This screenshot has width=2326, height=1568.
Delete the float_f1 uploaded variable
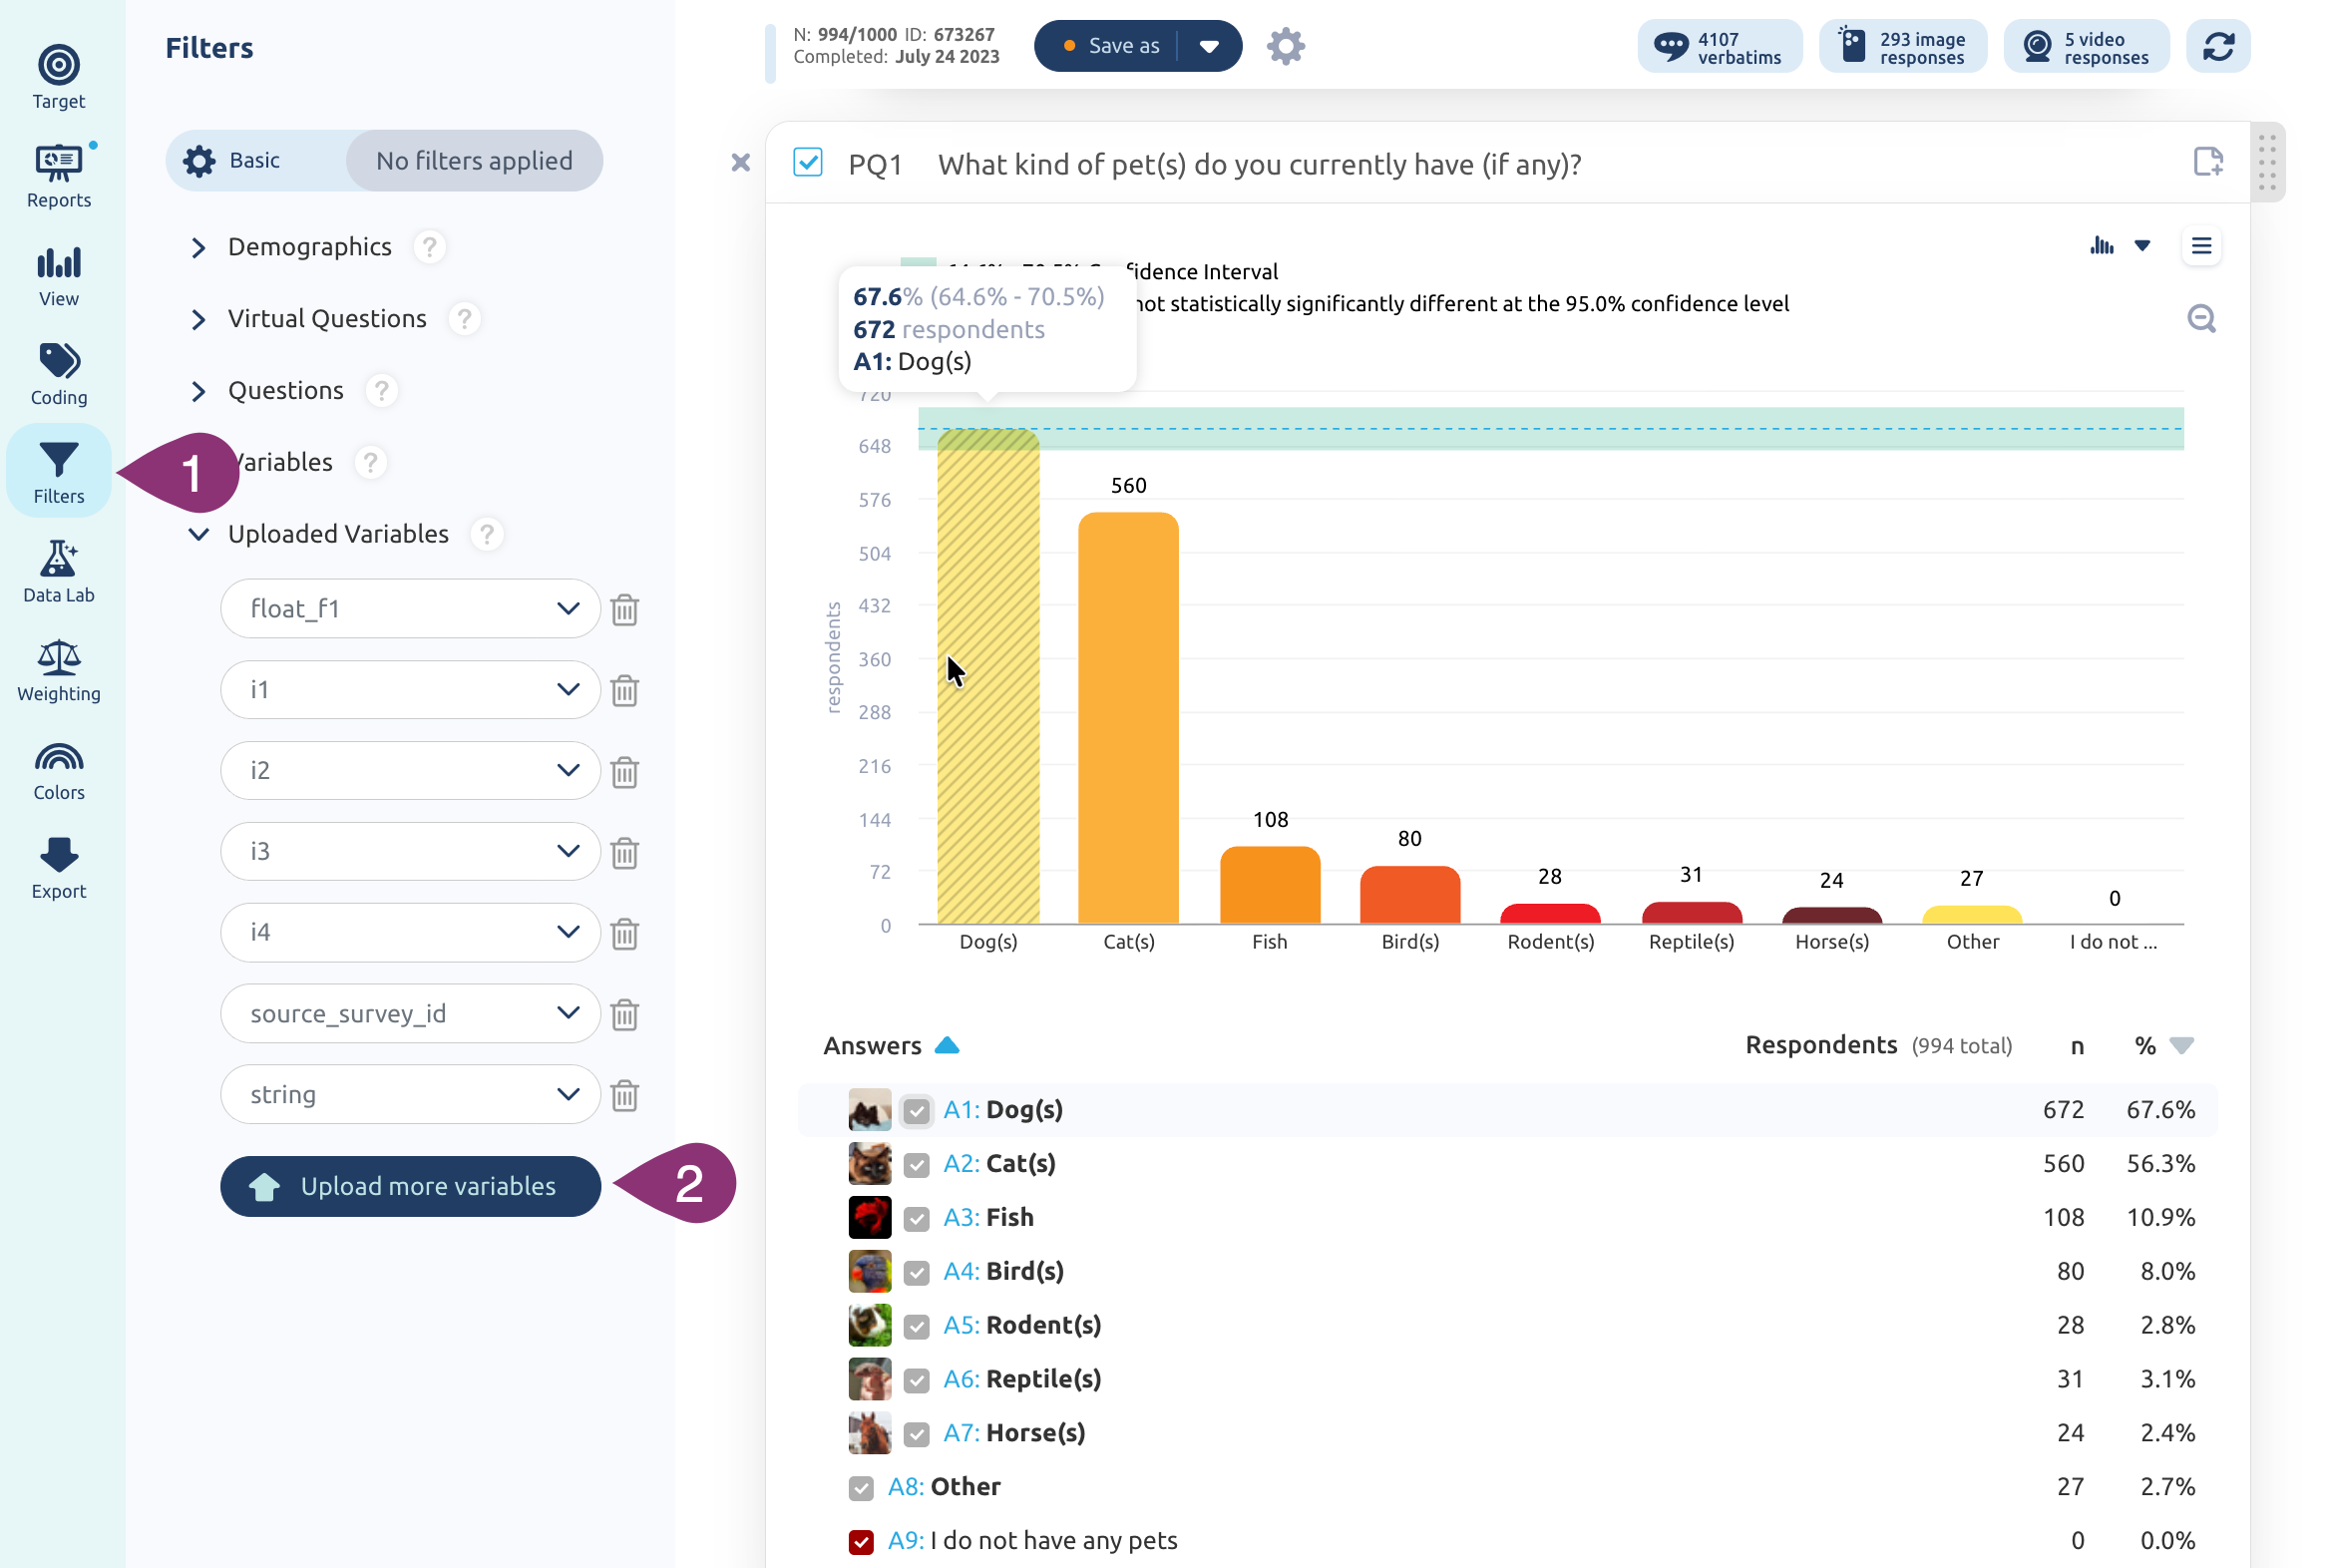(625, 609)
